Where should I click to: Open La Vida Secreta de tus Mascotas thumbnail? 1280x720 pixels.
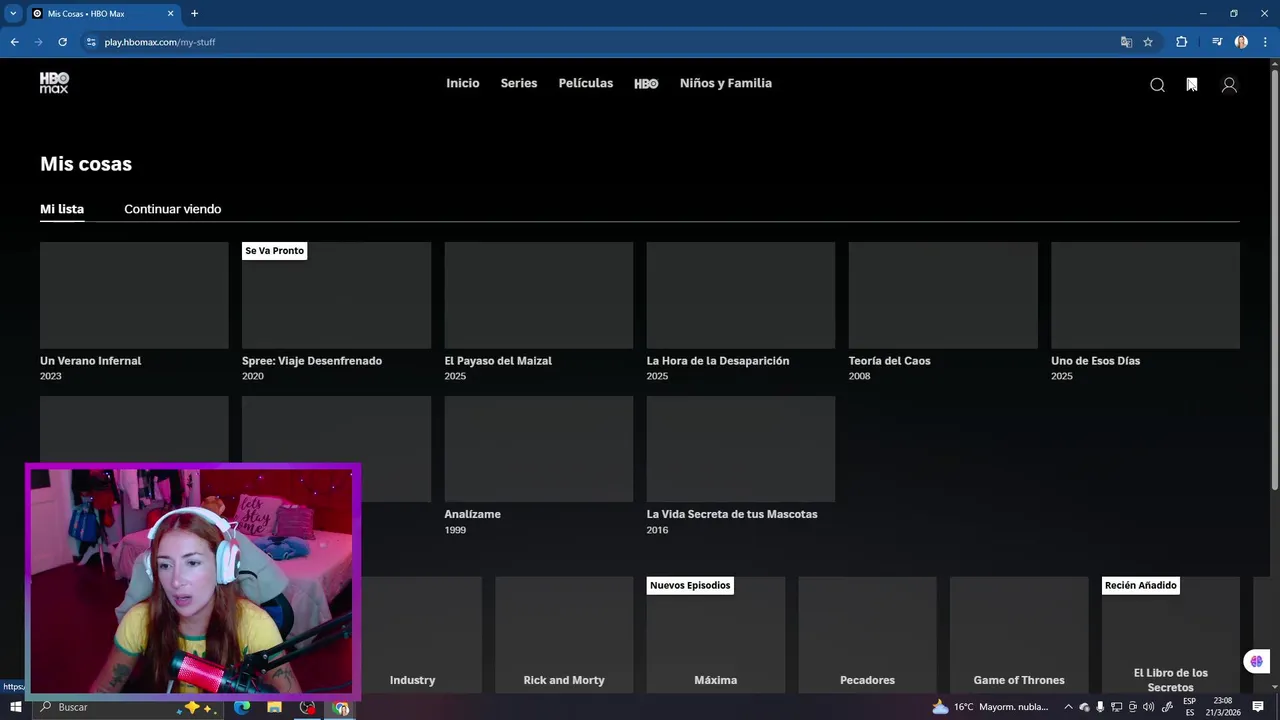pos(741,449)
